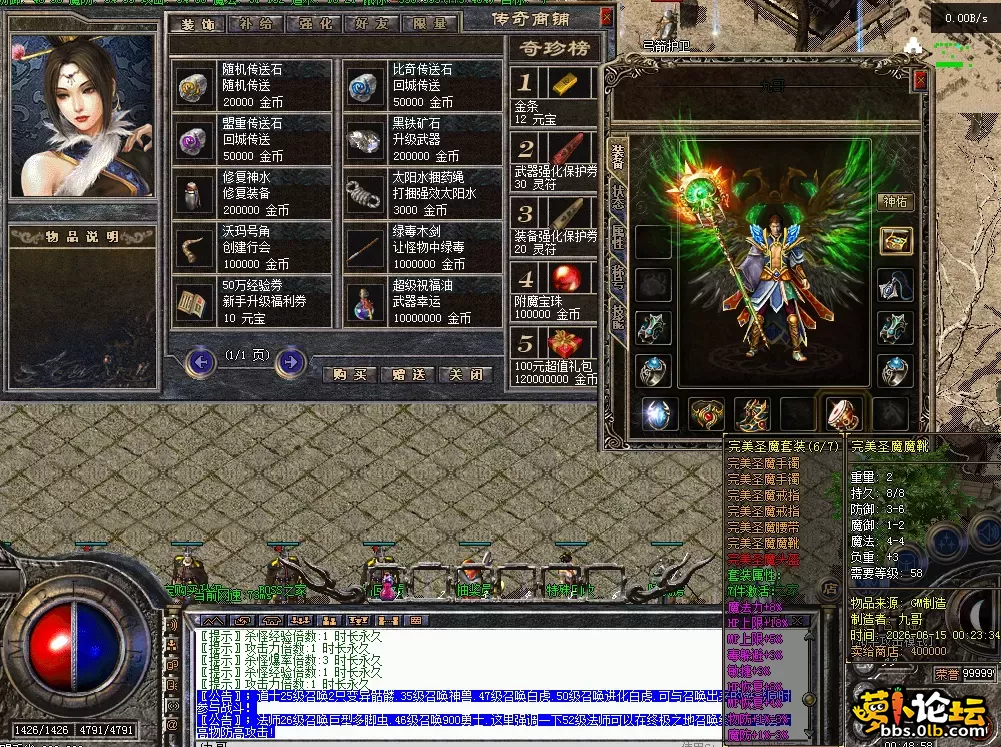The image size is (1001, 747).
Task: Click the left-side bracelet equipment slot
Action: 654,328
